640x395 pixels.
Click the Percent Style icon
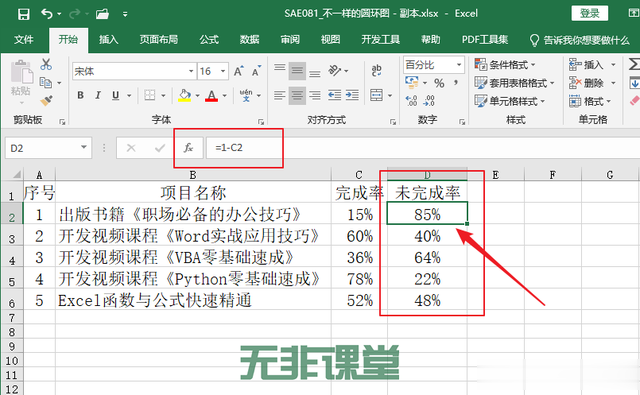pyautogui.click(x=439, y=83)
